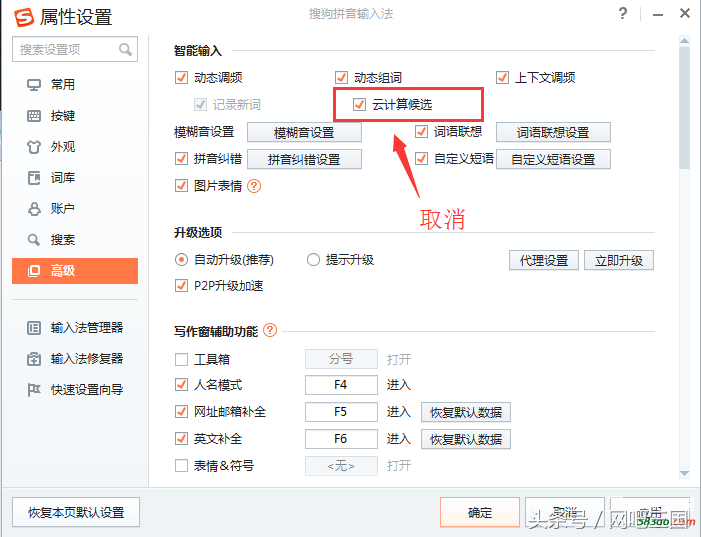
Task: Toggle P2P升级加速 checkbox
Action: click(181, 285)
